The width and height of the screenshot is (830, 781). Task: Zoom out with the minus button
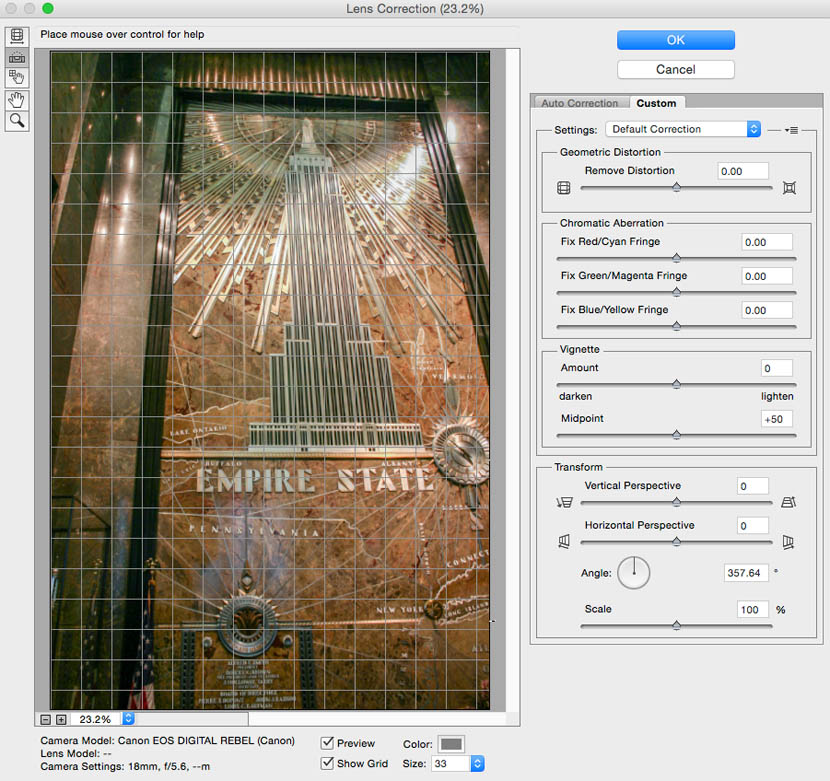(46, 719)
